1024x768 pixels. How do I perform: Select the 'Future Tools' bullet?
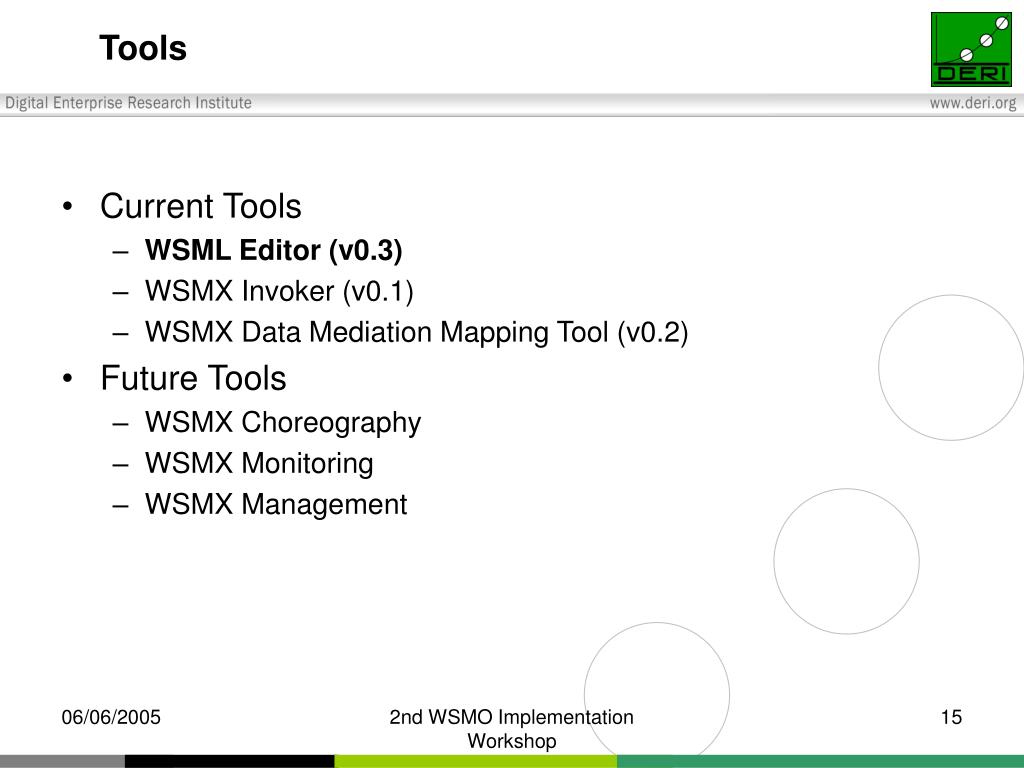tap(193, 378)
